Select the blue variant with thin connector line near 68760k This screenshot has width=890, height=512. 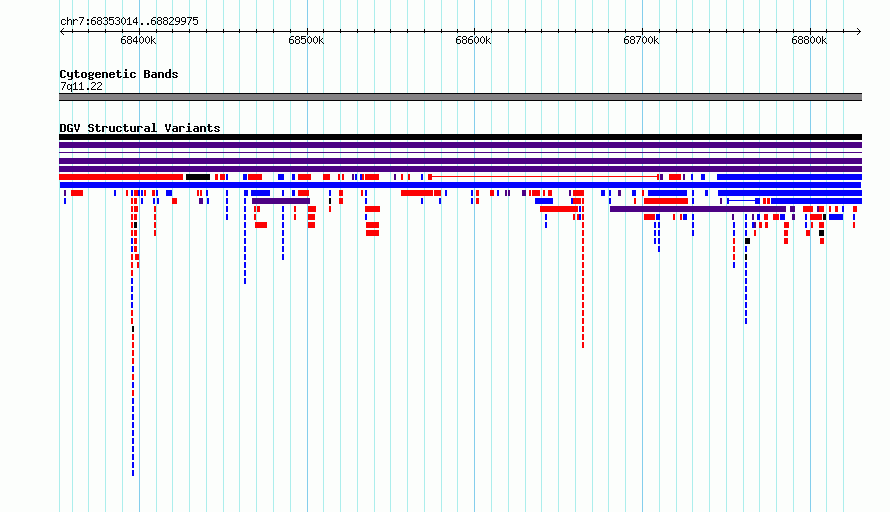pos(744,201)
